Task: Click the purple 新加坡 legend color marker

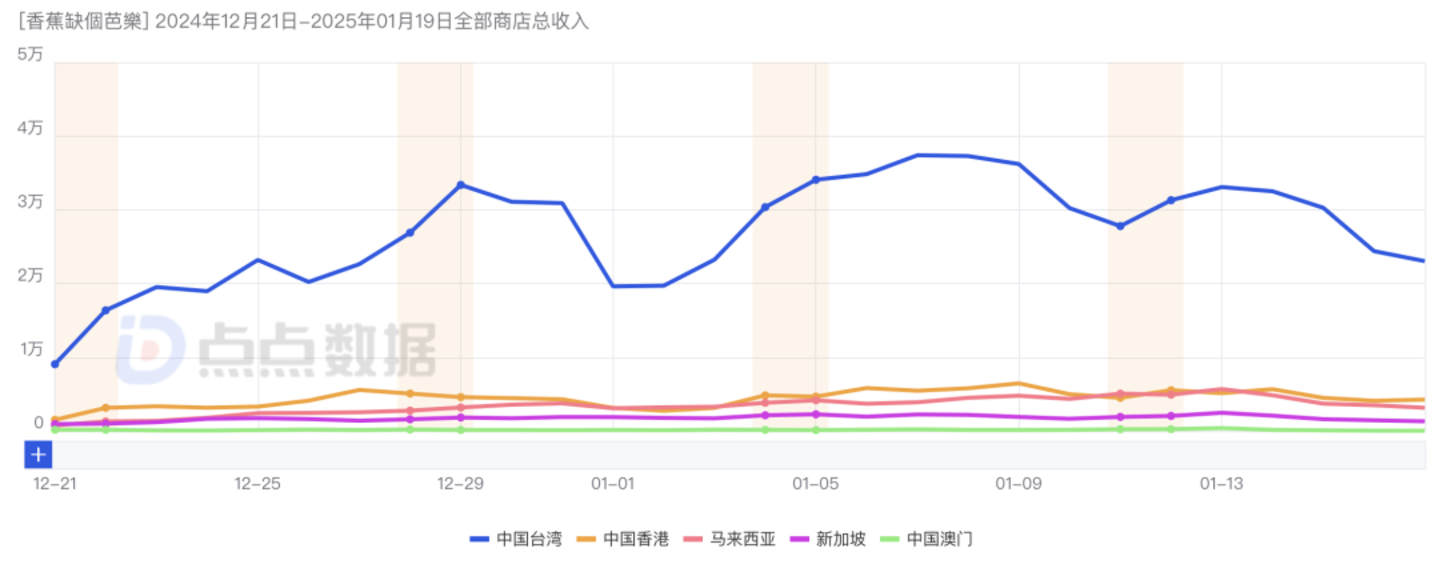Action: tap(802, 539)
